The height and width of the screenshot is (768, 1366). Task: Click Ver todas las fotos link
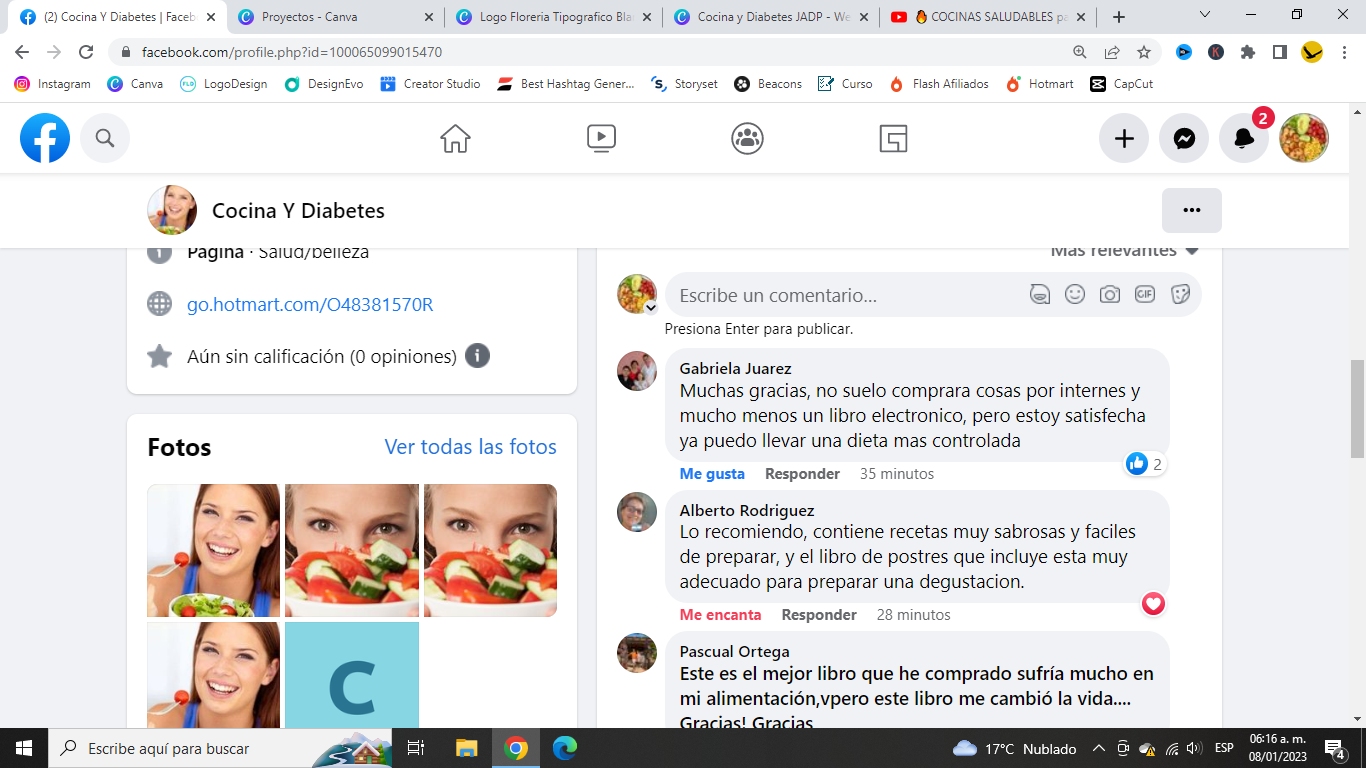[x=470, y=447]
